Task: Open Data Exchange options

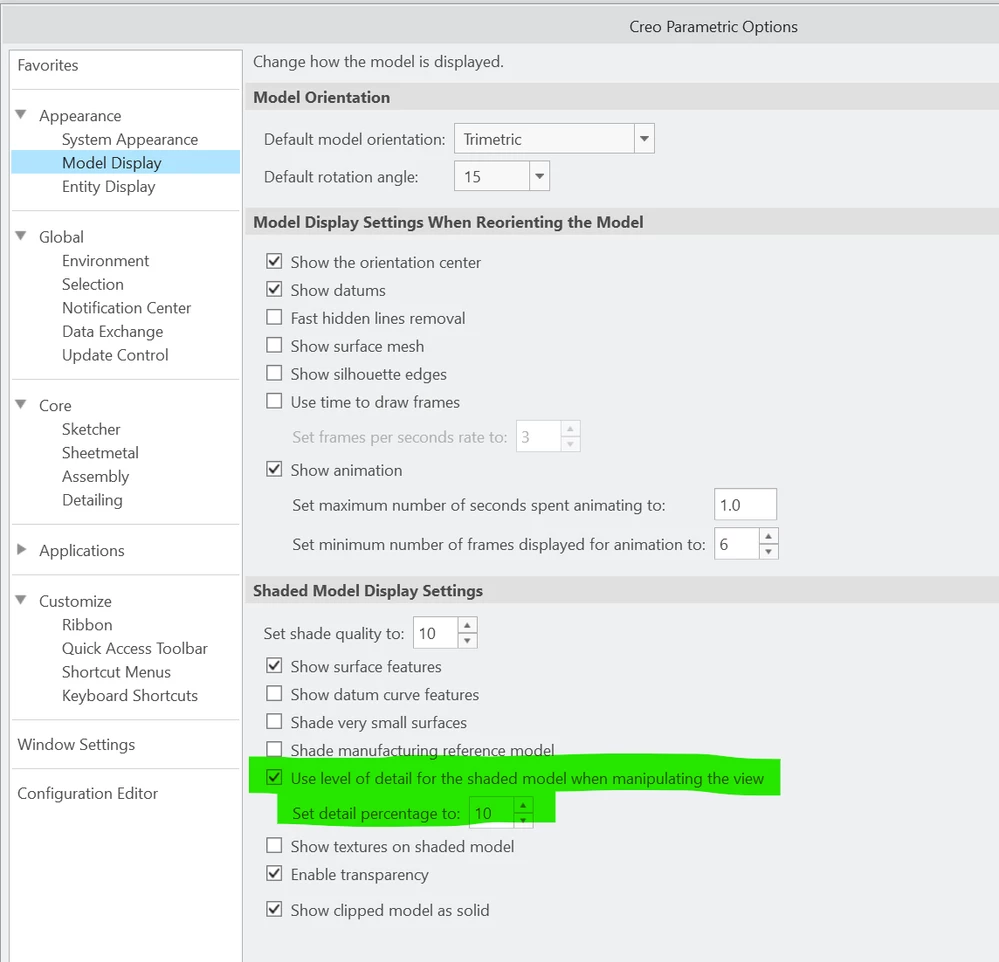Action: coord(113,331)
